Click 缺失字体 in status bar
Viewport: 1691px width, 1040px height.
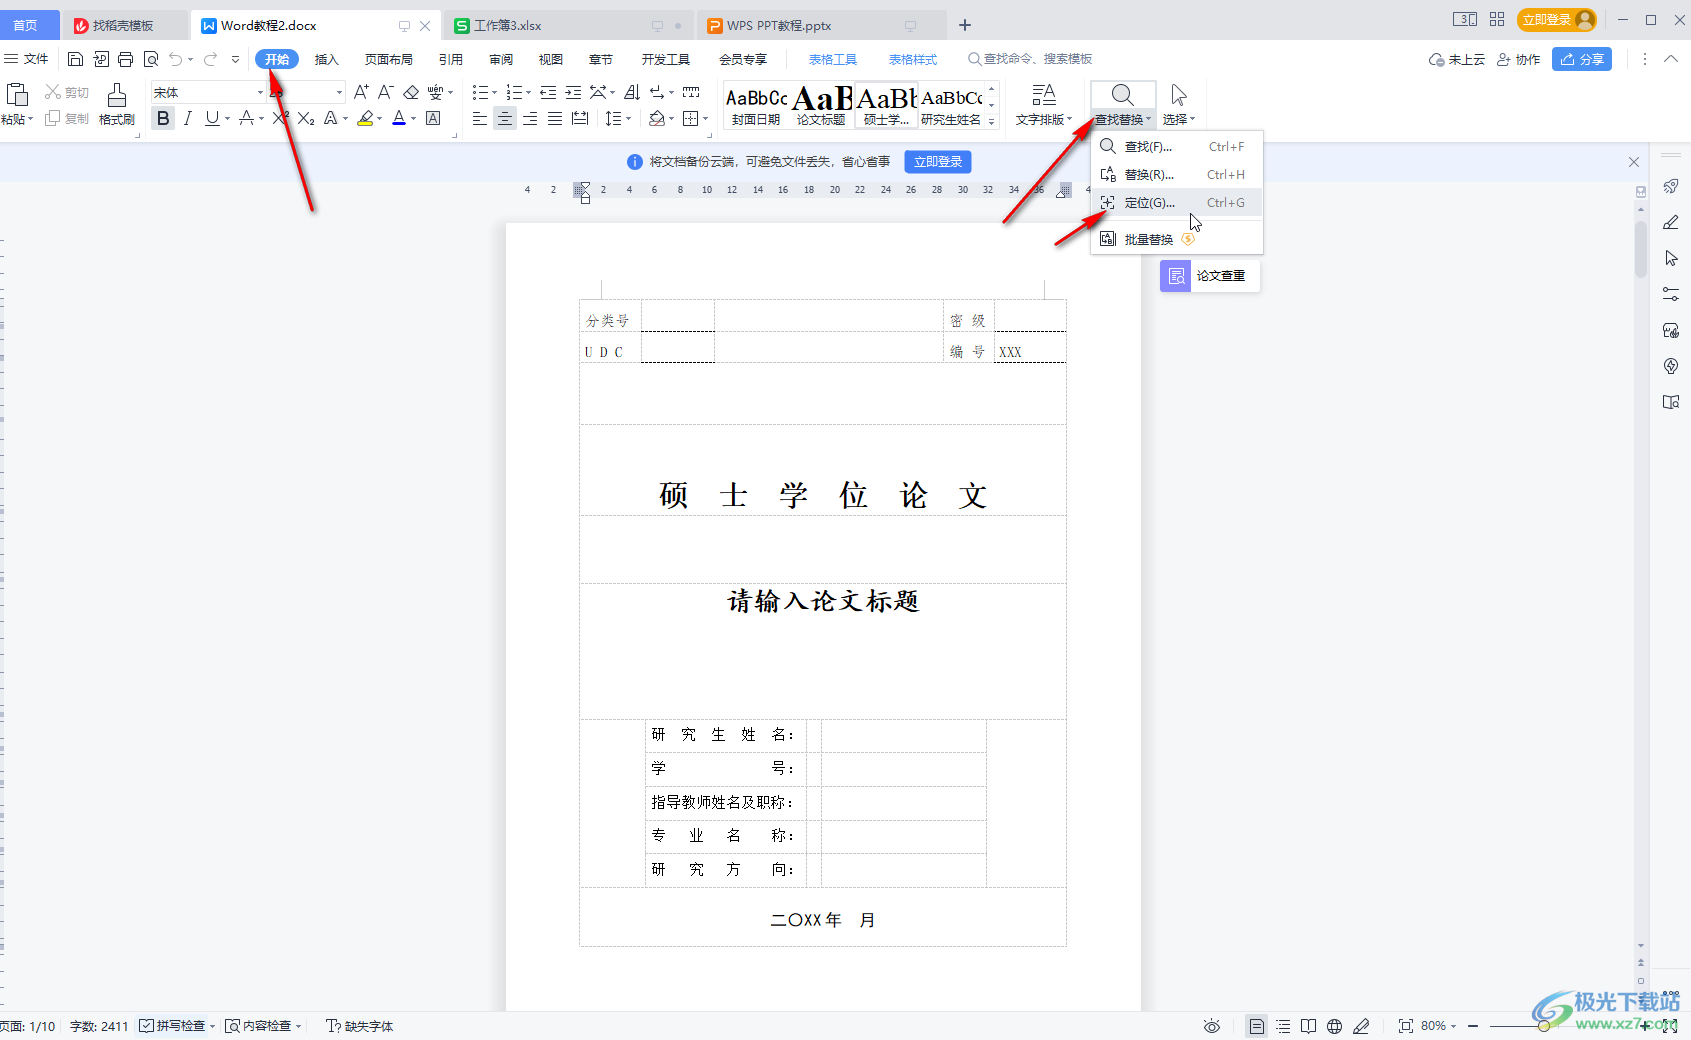pos(360,1026)
